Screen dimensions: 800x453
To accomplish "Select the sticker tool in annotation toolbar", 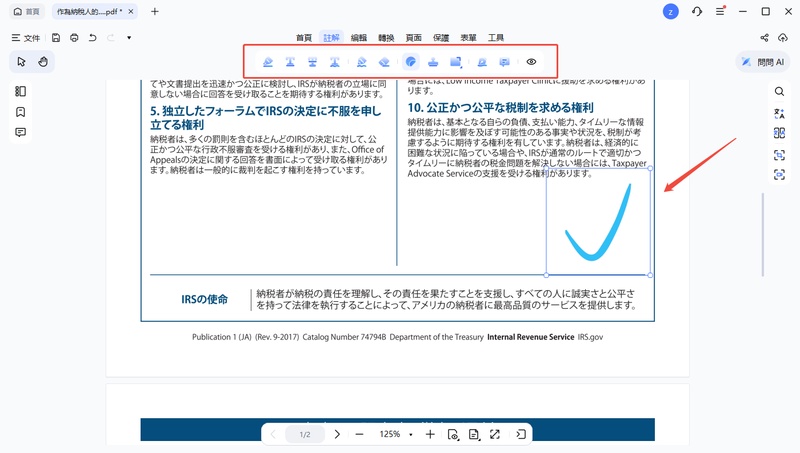I will tap(411, 62).
